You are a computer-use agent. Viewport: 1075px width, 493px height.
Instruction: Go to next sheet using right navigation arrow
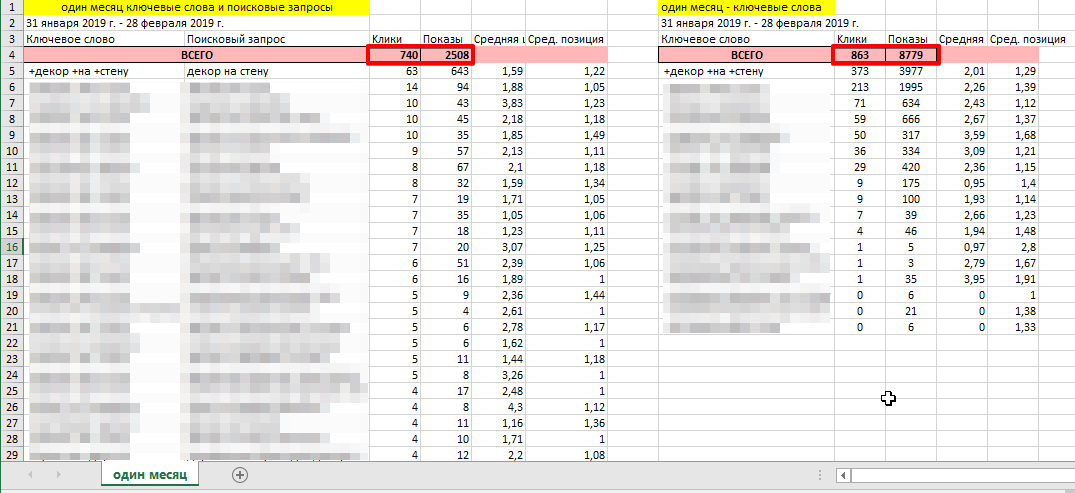coord(58,474)
